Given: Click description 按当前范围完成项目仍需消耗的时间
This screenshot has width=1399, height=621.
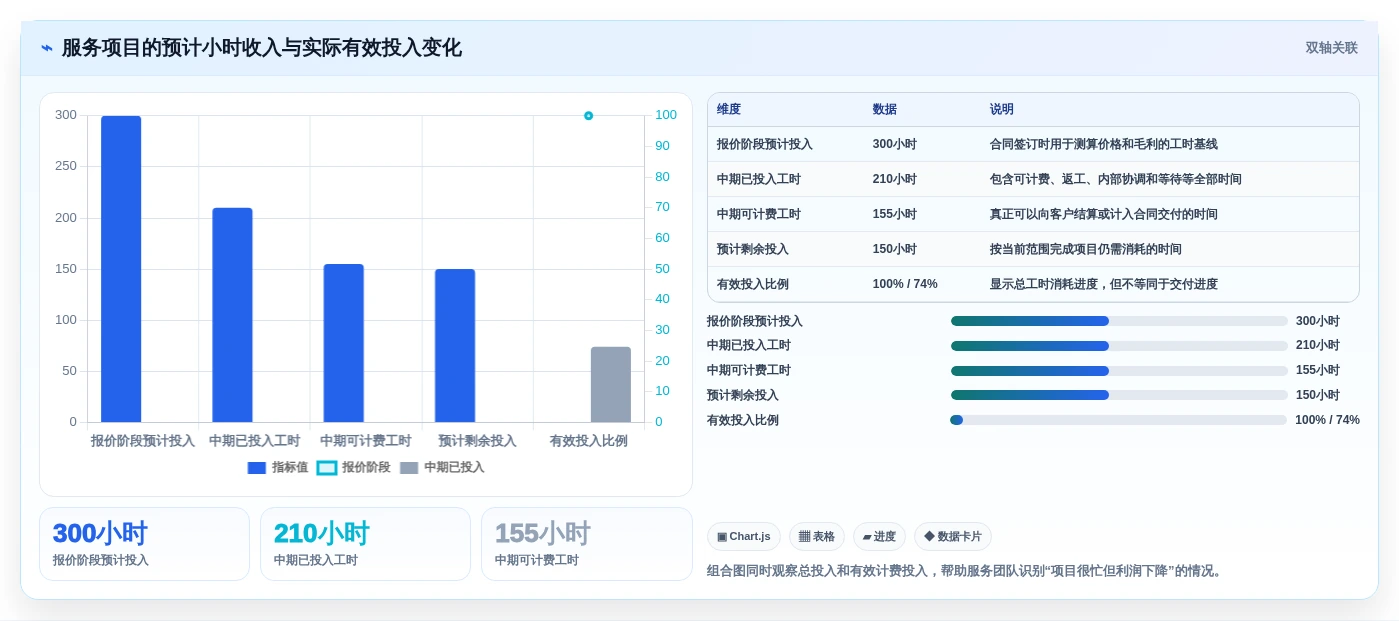Looking at the screenshot, I should coord(1086,250).
